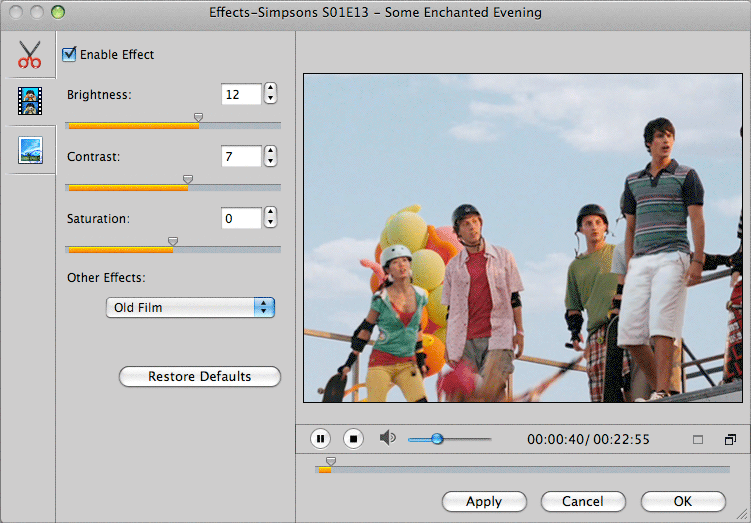
Task: Click the Saturation slider handle
Action: (173, 241)
